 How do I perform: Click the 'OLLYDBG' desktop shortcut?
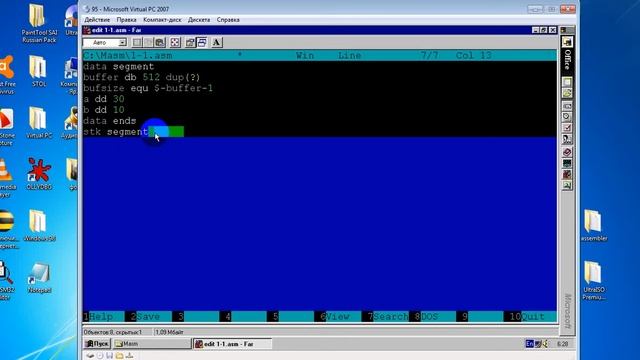pos(39,174)
